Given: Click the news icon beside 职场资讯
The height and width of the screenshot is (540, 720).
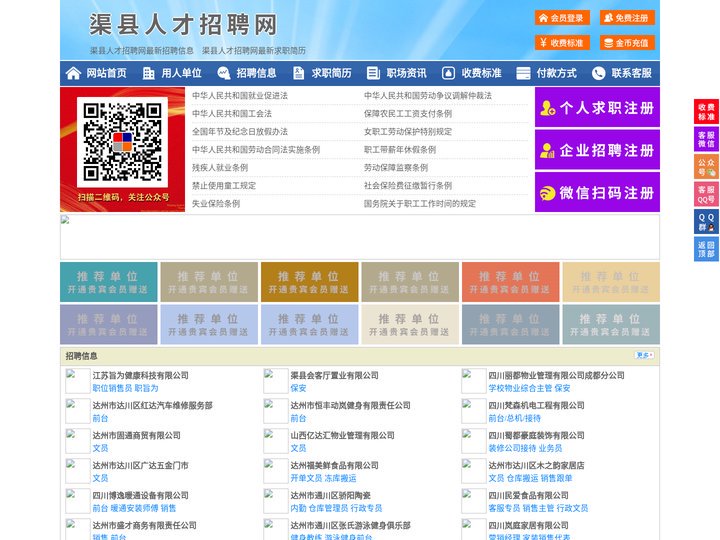Looking at the screenshot, I should [373, 73].
